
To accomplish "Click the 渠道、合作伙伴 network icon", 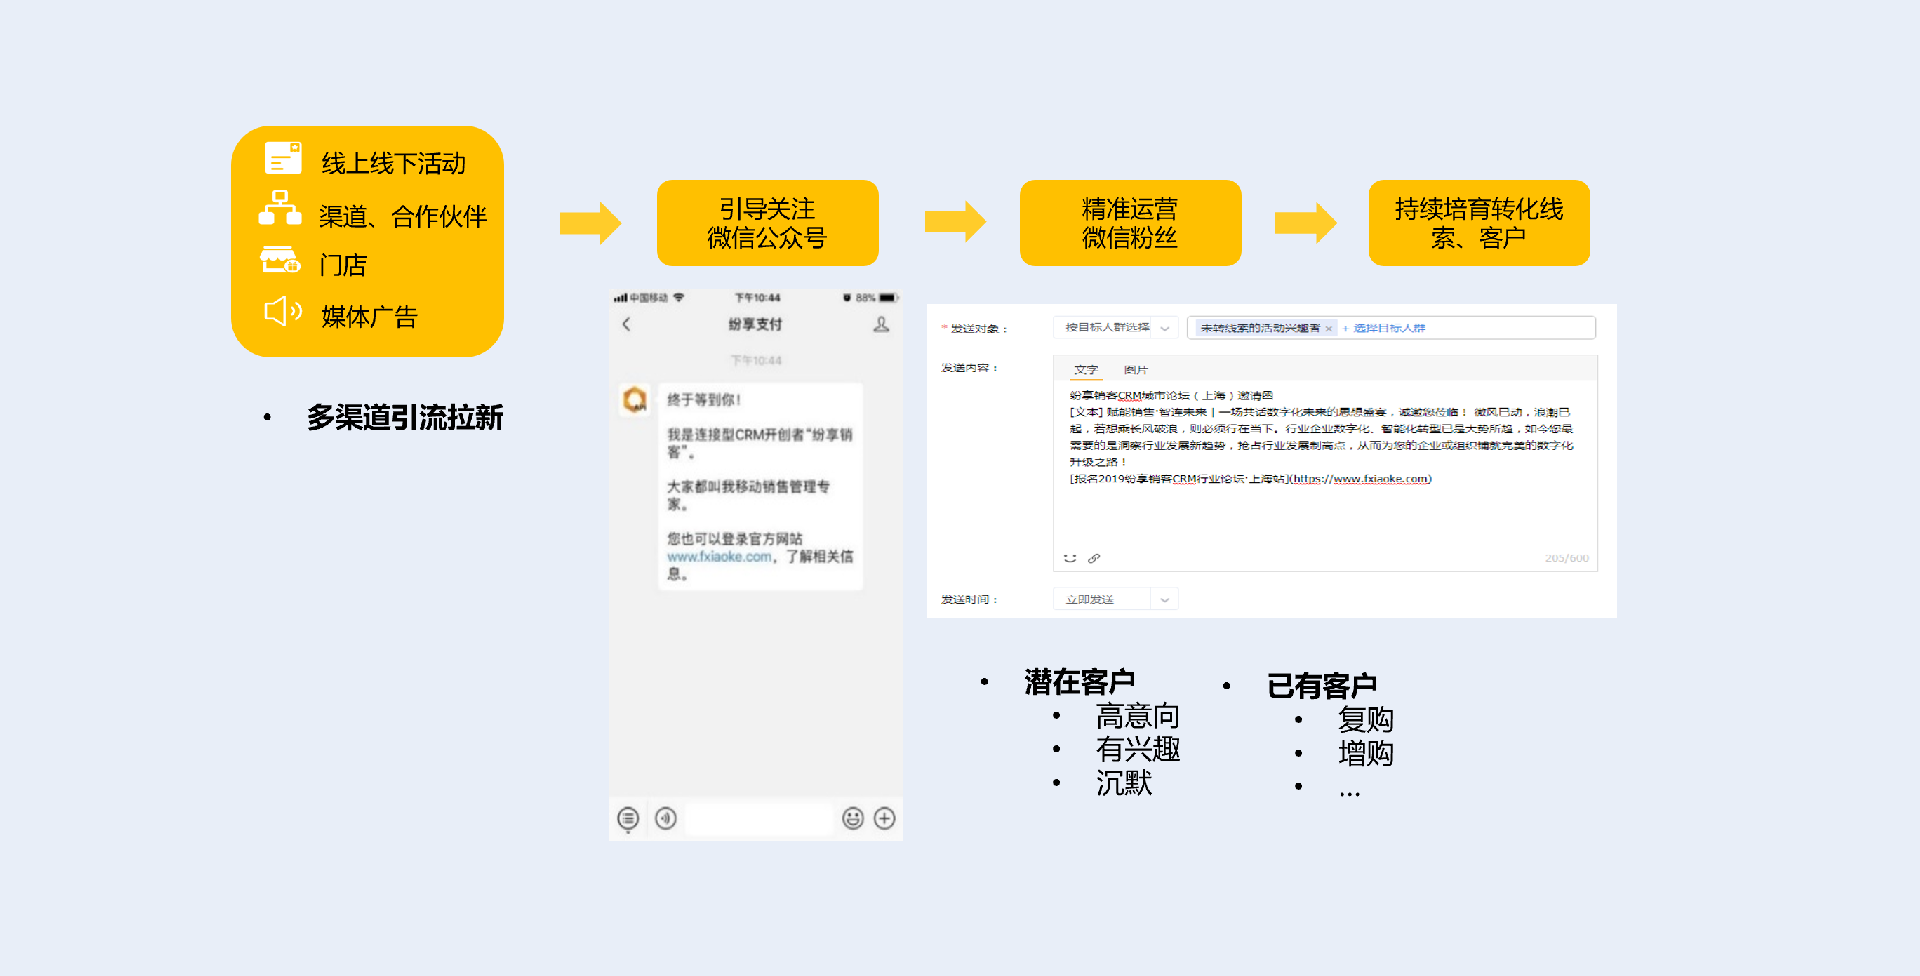I will [x=280, y=208].
